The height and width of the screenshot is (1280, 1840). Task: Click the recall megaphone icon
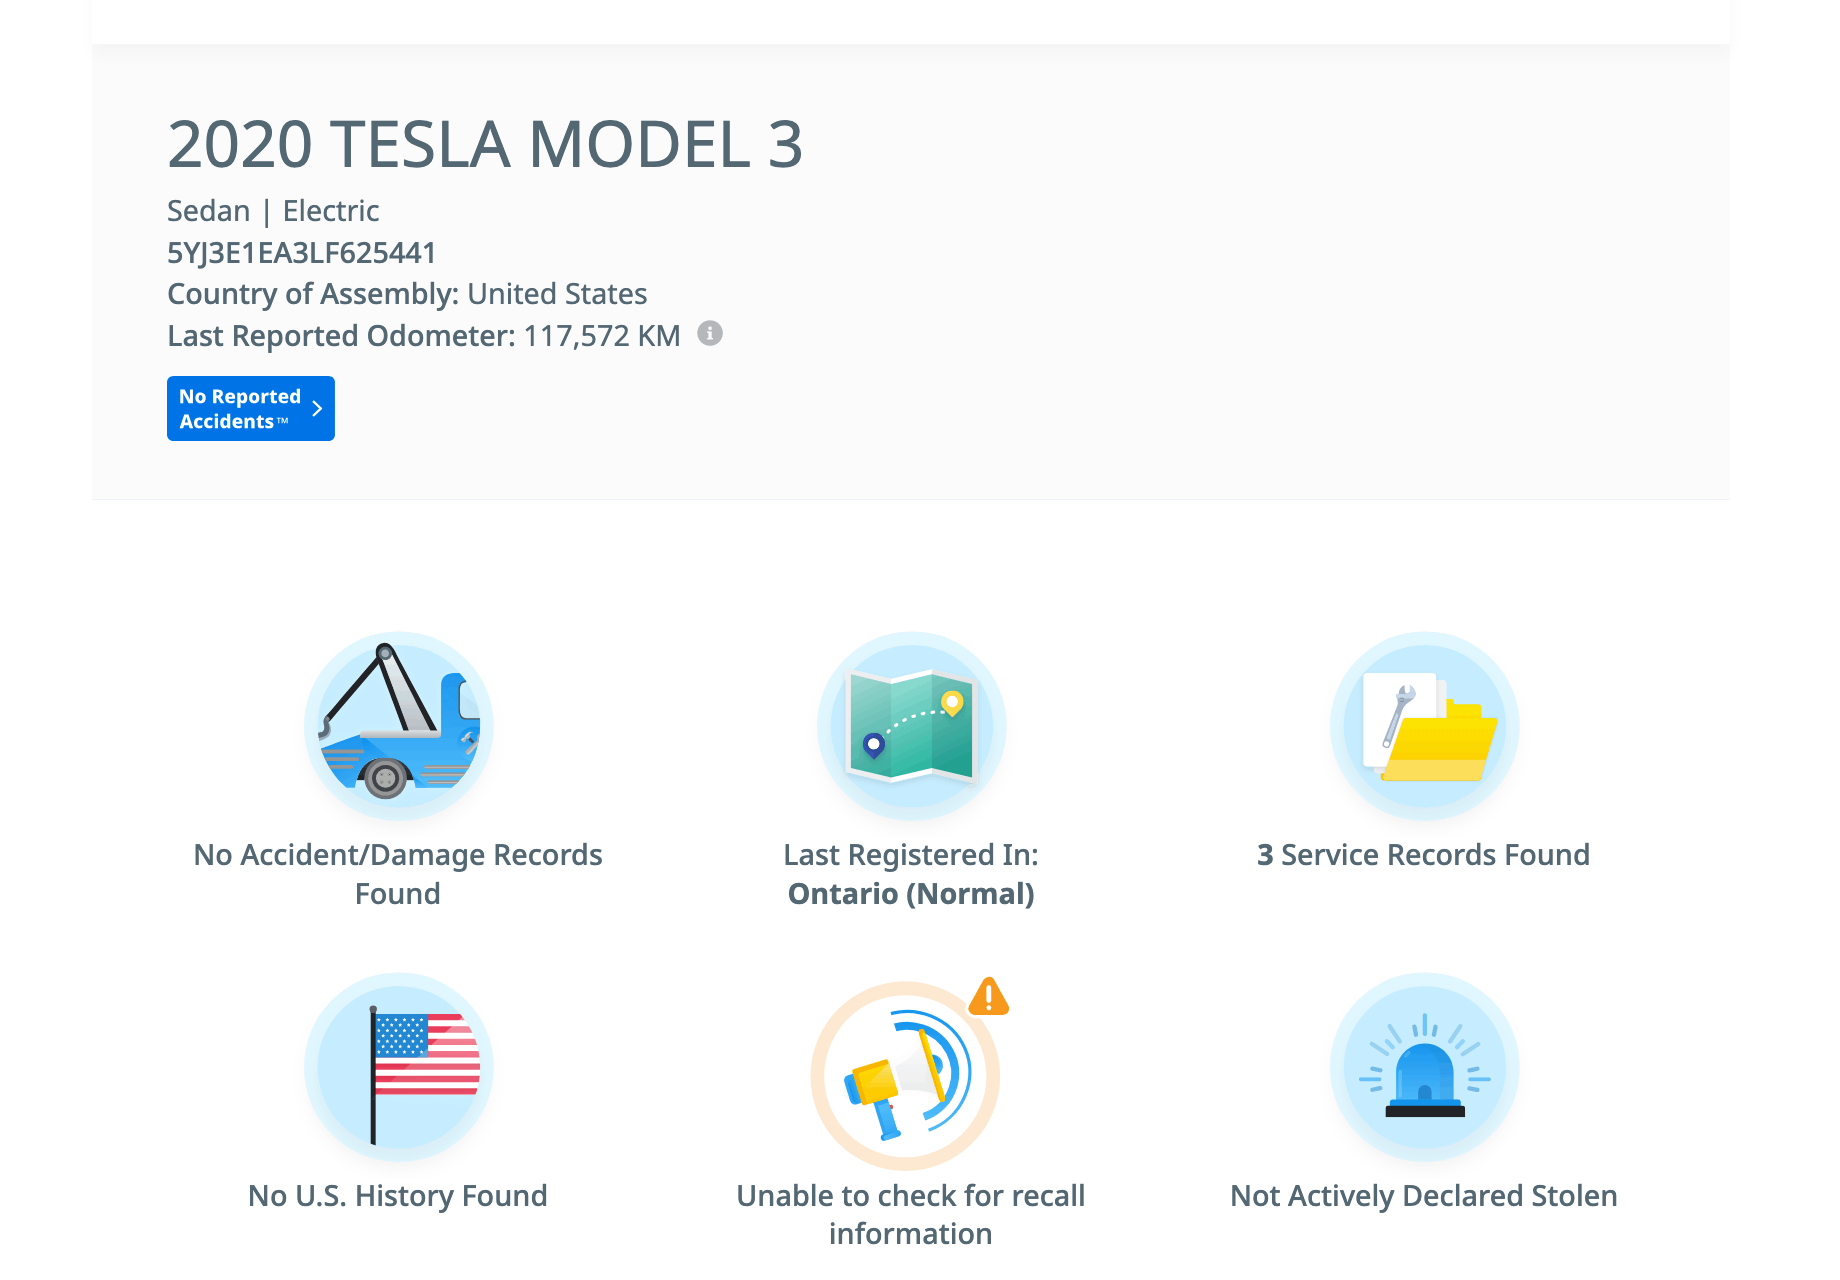pos(905,1076)
